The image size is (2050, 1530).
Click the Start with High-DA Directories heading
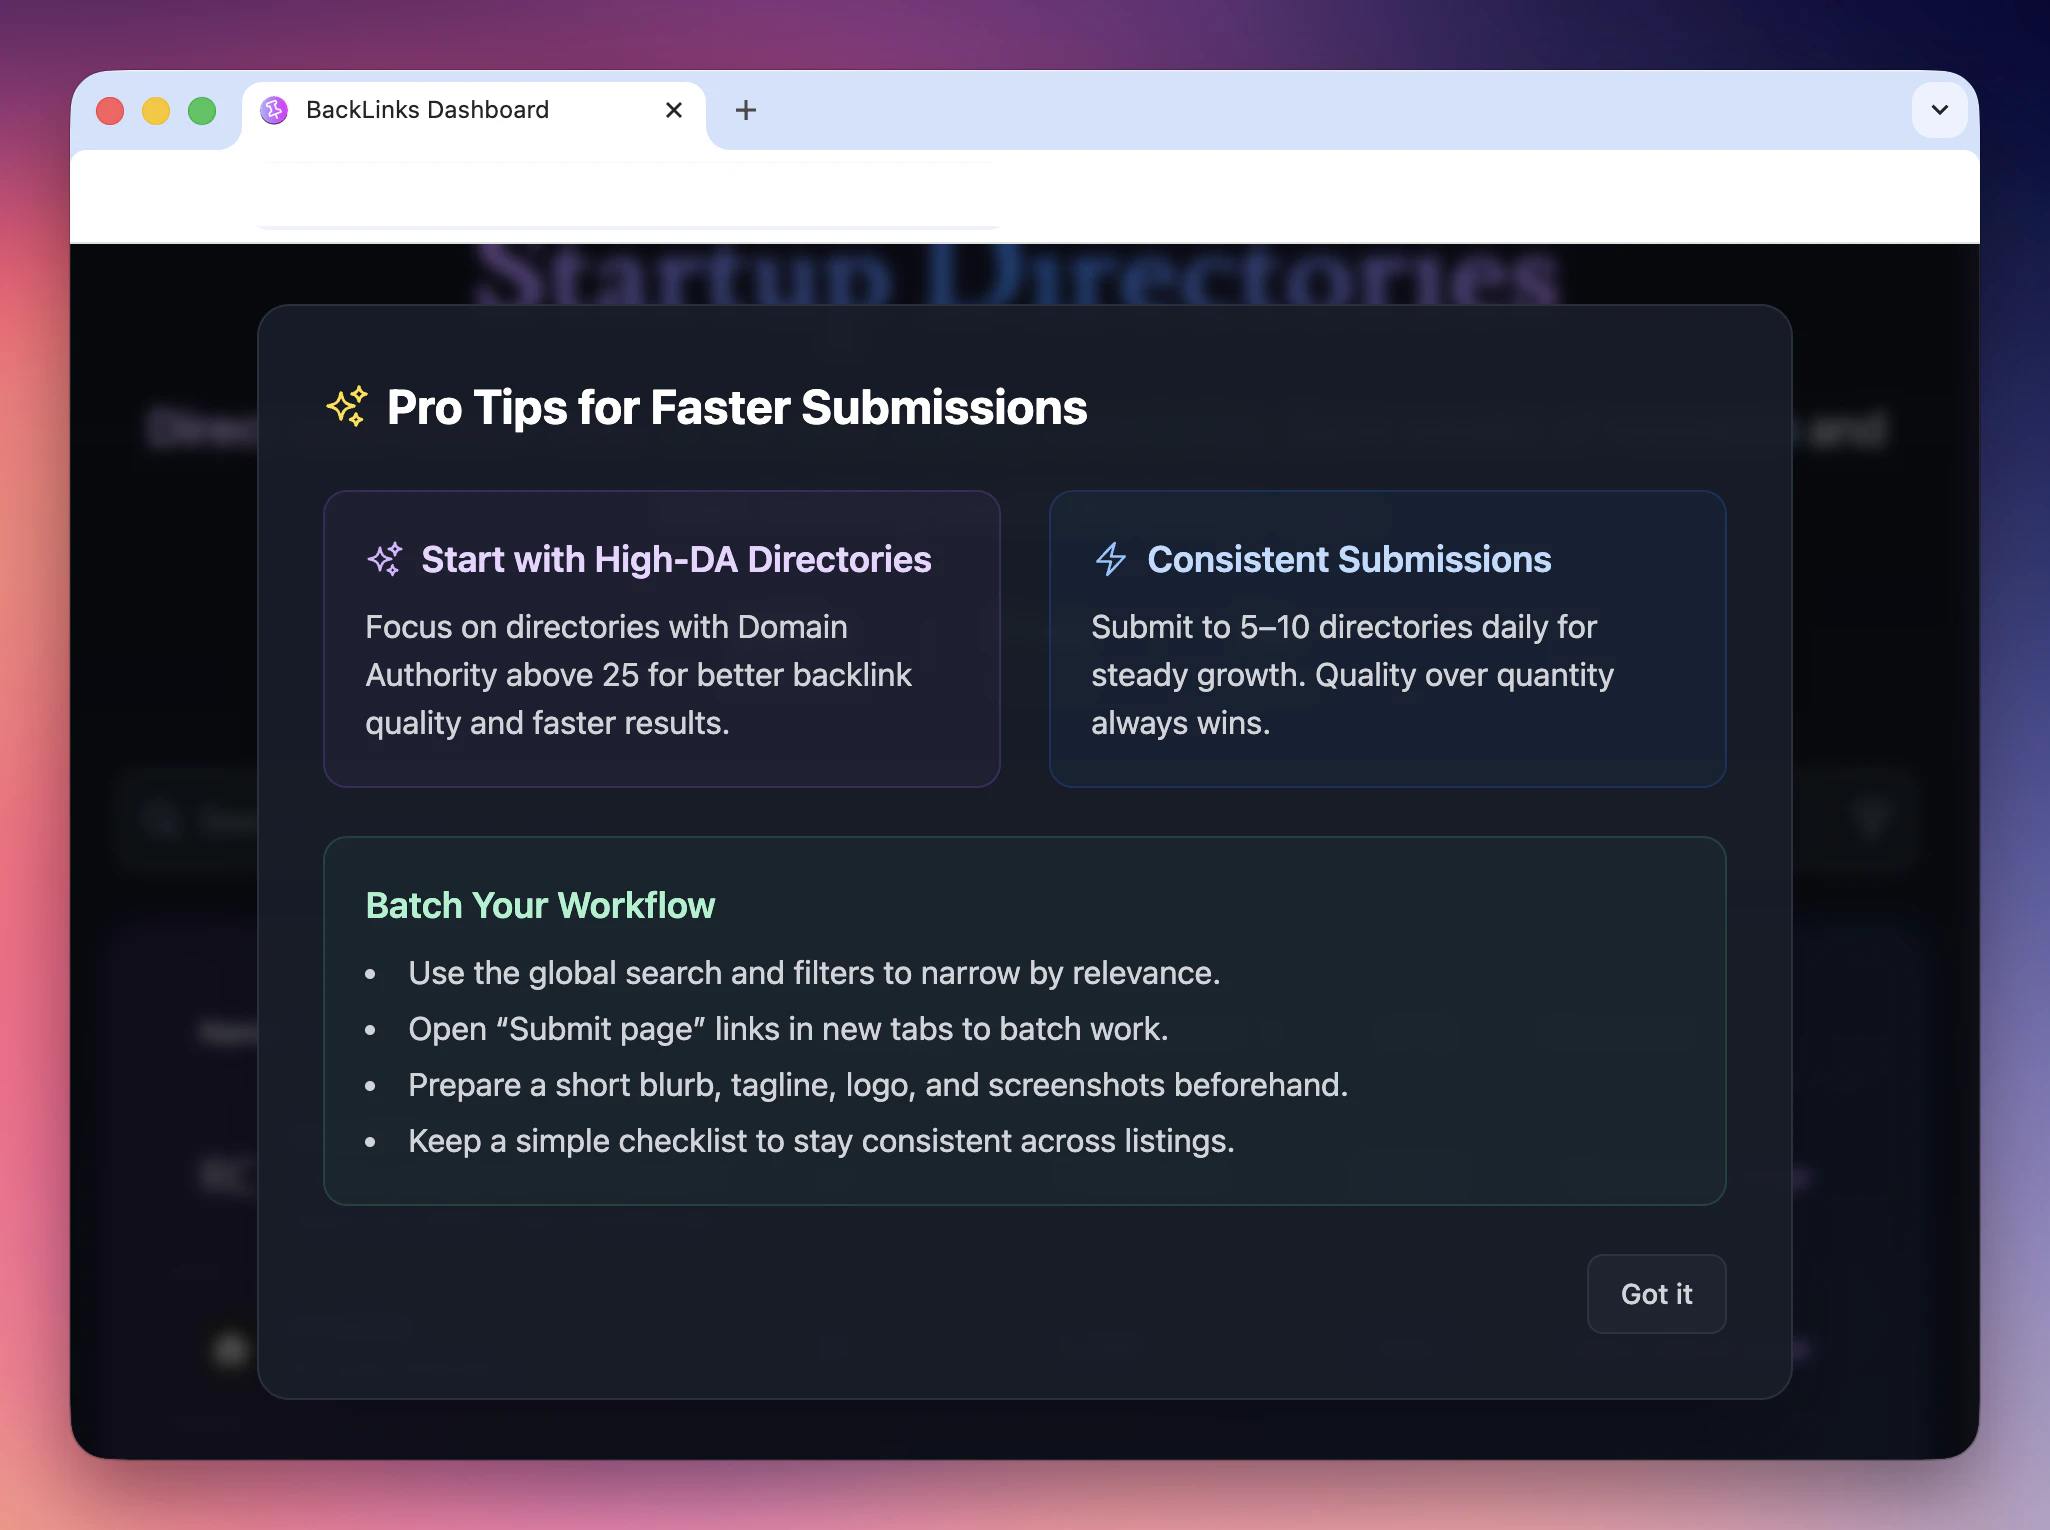(x=676, y=559)
